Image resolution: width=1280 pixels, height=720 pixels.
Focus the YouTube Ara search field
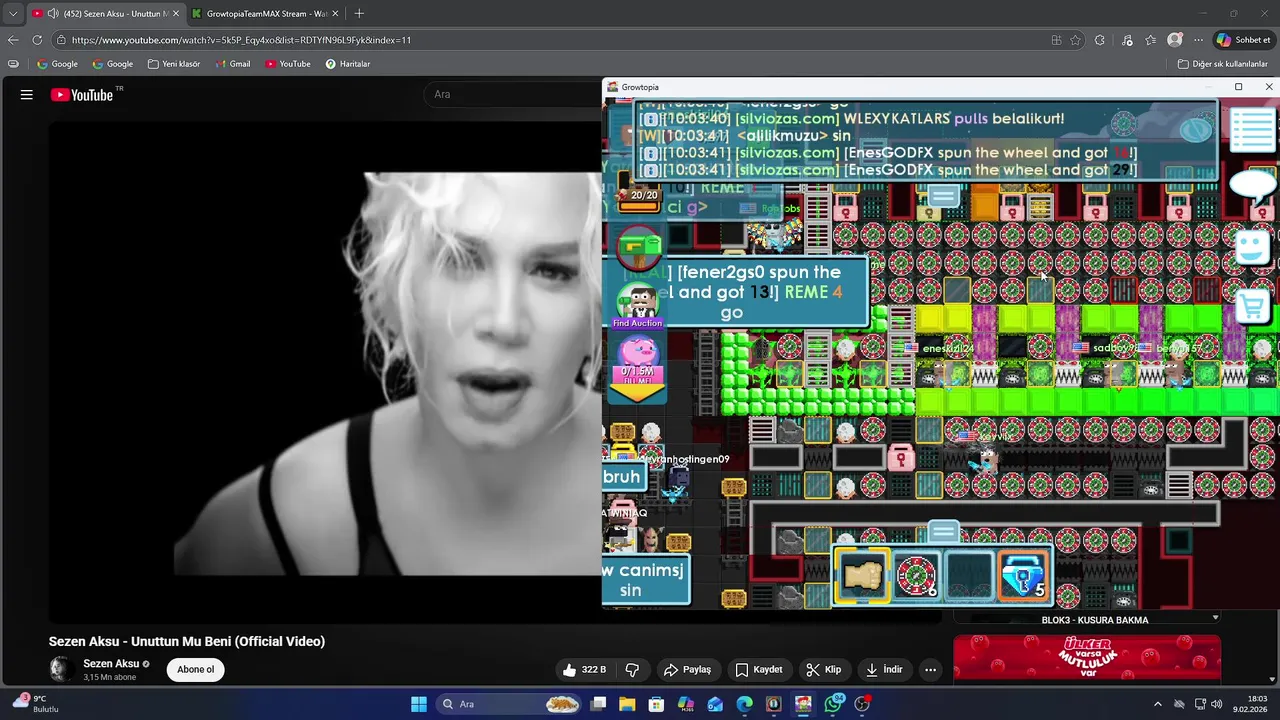[x=510, y=94]
